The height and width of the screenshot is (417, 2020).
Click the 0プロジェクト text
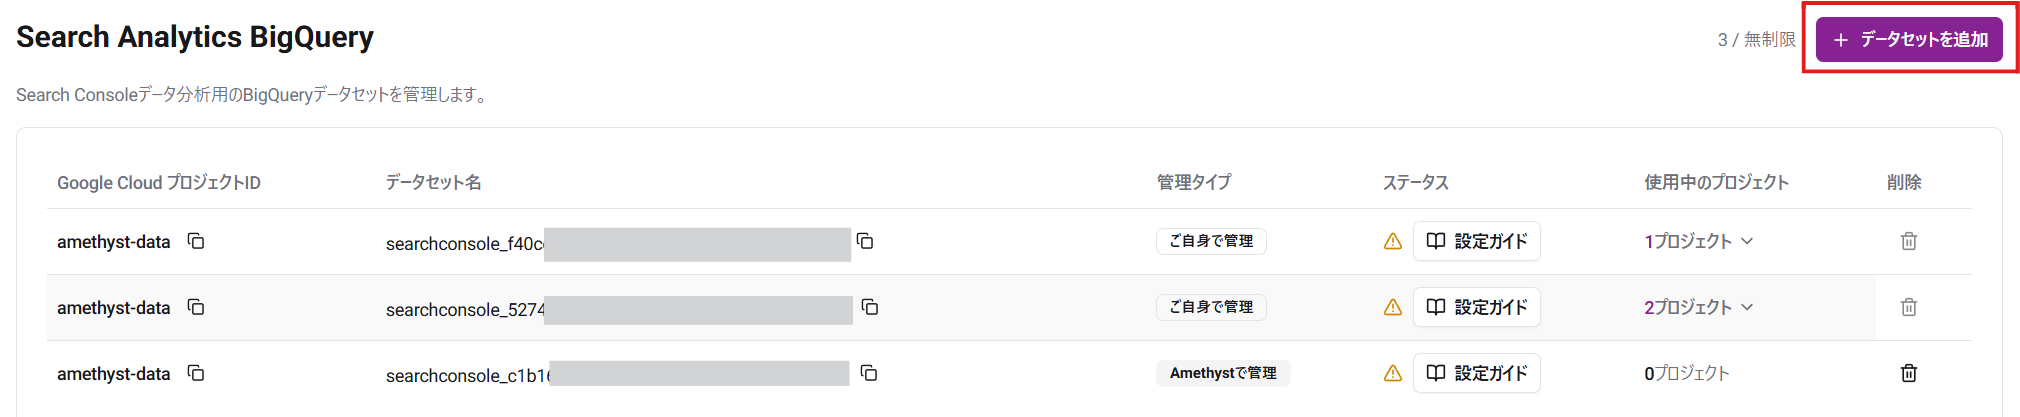(x=1686, y=373)
